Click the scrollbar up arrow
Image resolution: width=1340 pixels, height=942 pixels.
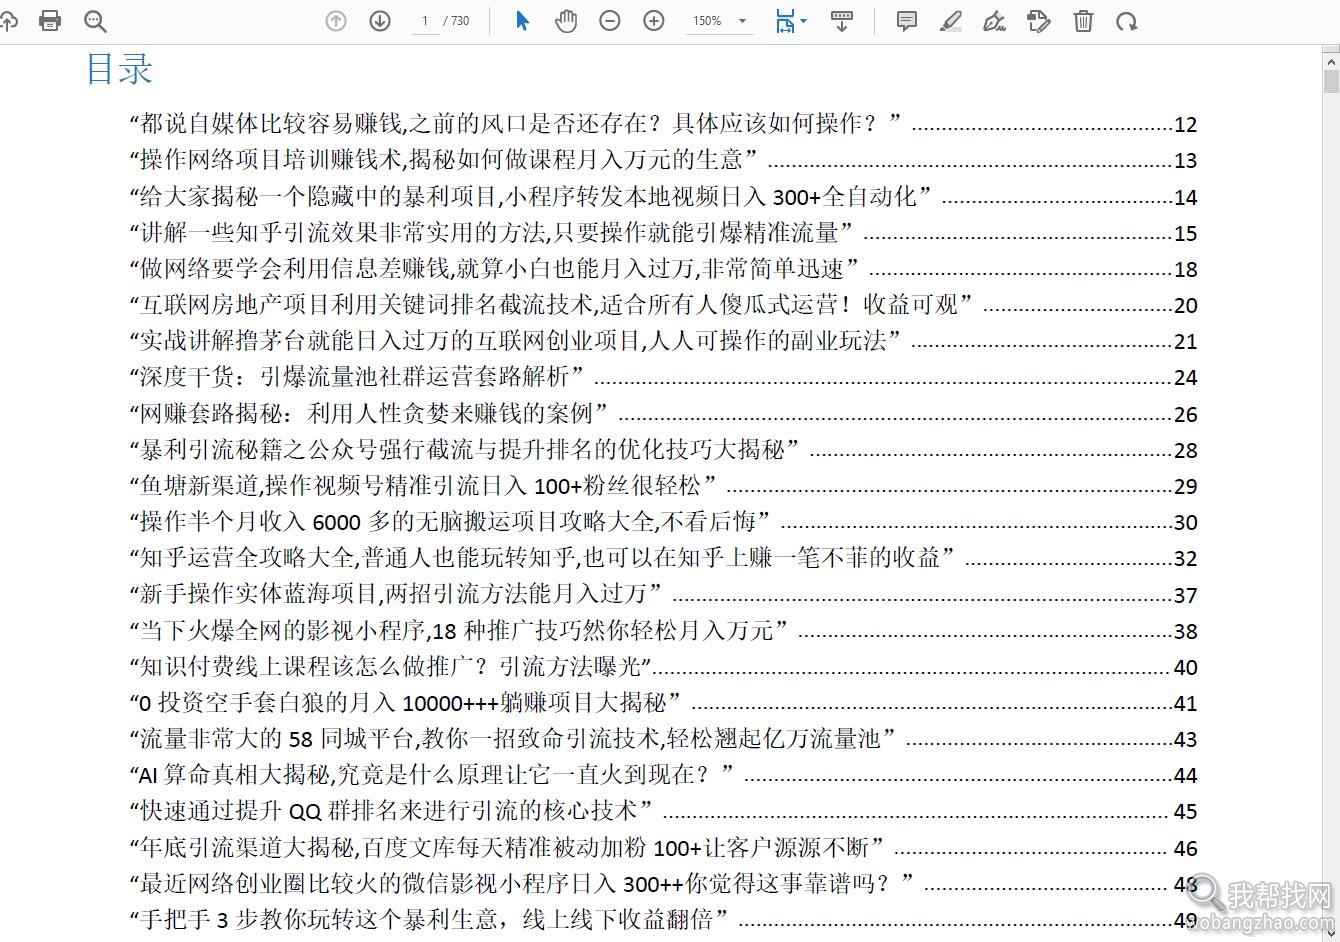click(1331, 60)
